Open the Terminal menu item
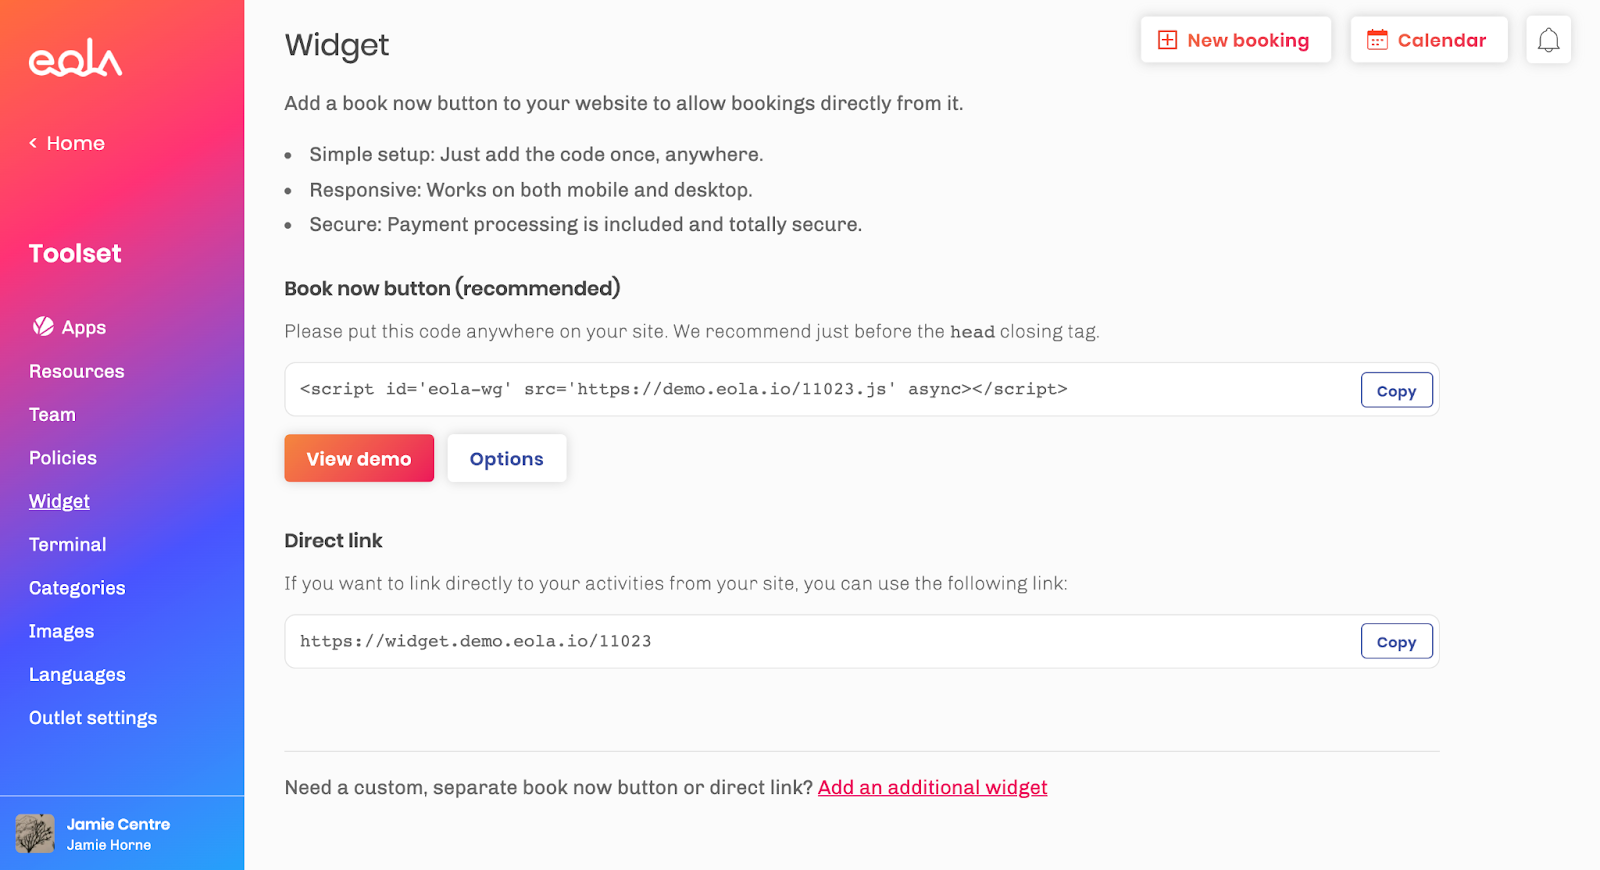Viewport: 1600px width, 870px height. (x=67, y=544)
